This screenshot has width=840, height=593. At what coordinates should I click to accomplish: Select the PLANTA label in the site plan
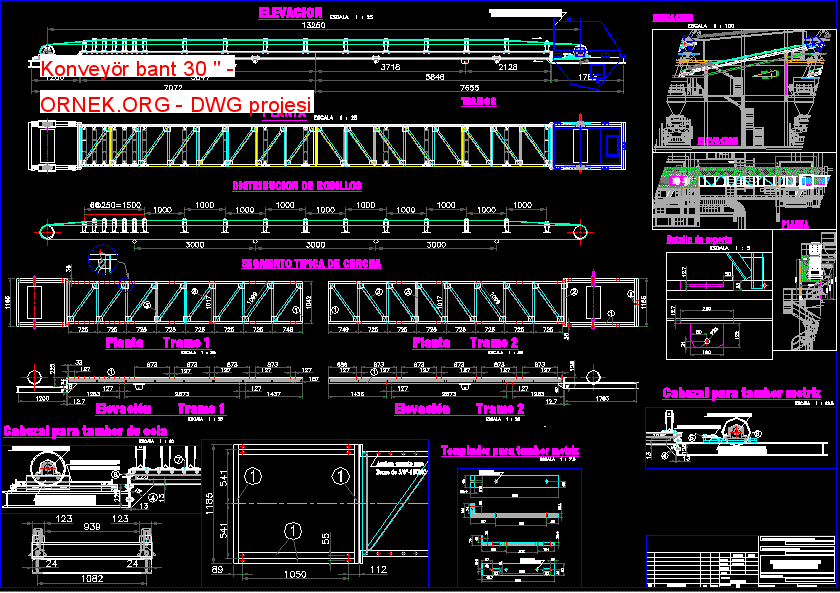point(795,224)
